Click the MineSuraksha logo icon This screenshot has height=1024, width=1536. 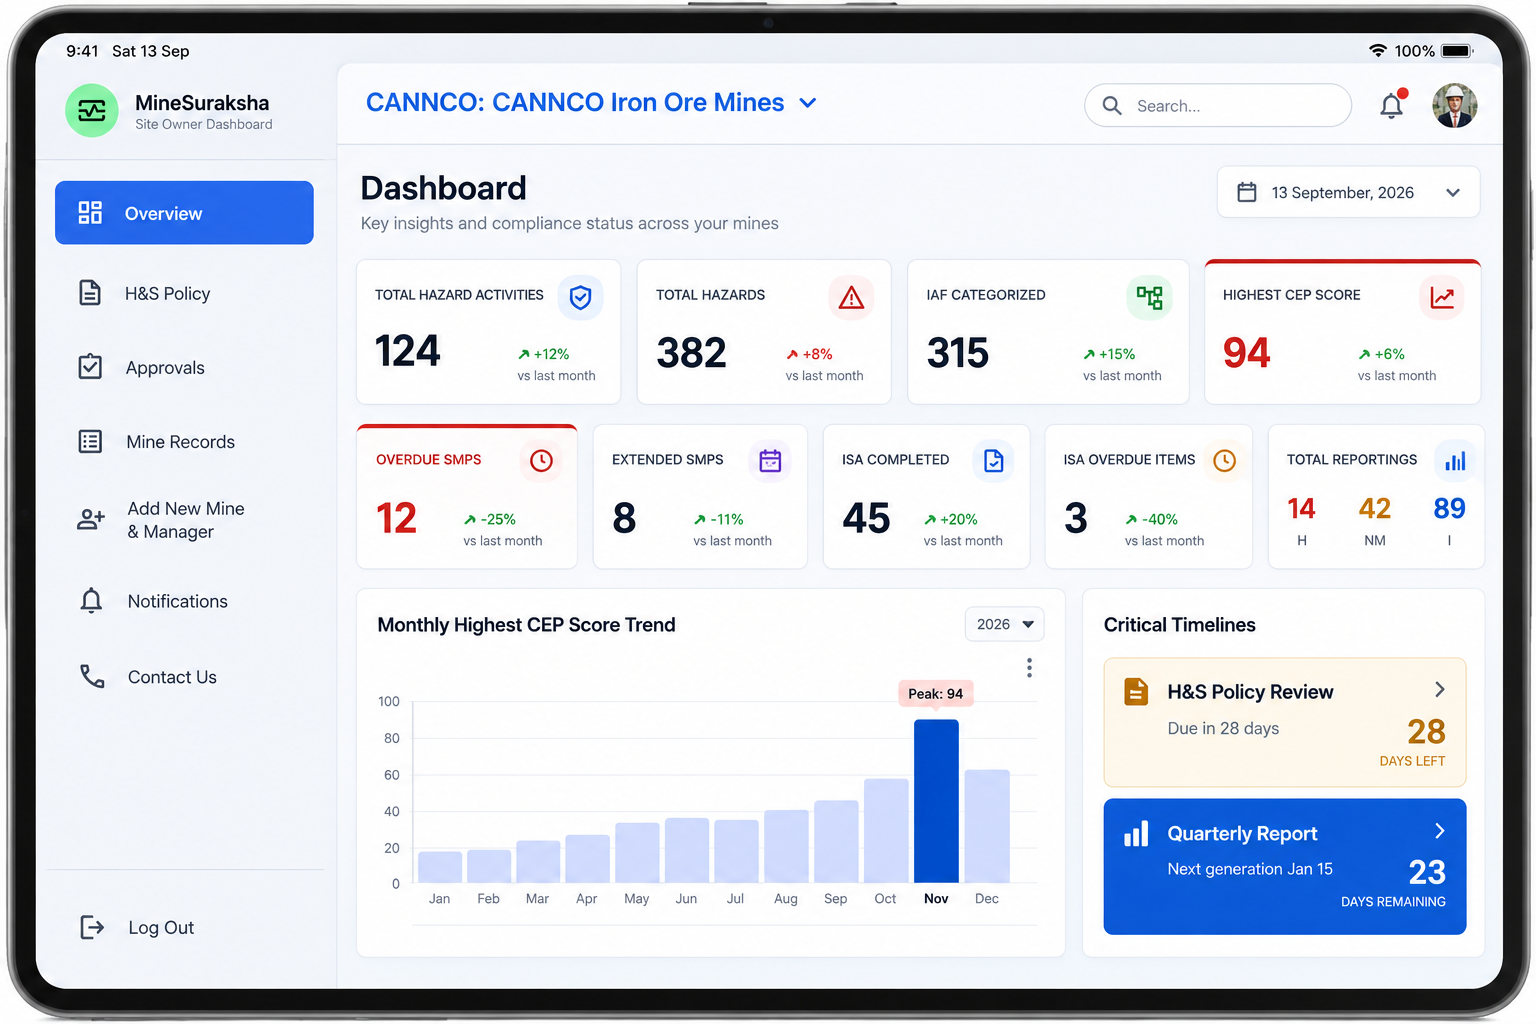point(92,110)
